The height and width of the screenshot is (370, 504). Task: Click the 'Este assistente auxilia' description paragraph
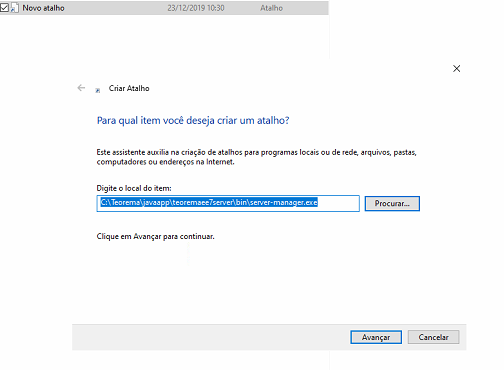(257, 157)
